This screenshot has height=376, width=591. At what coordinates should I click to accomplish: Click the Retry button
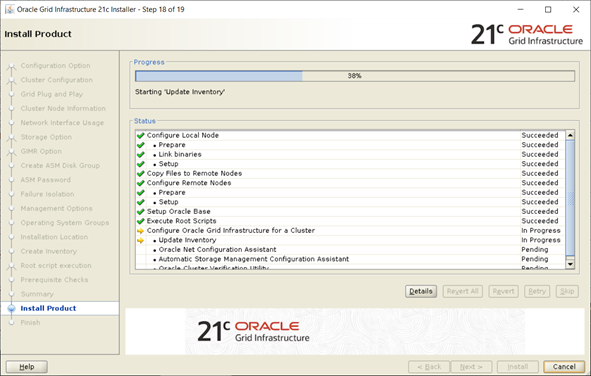537,291
